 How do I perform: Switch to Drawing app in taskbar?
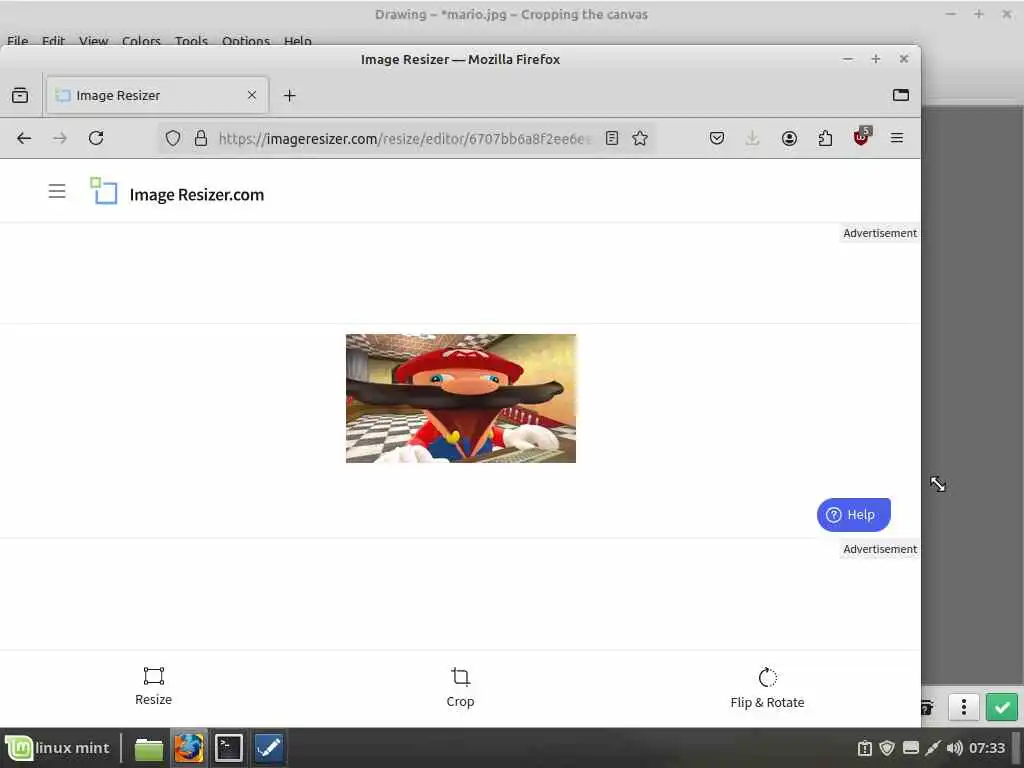[268, 748]
